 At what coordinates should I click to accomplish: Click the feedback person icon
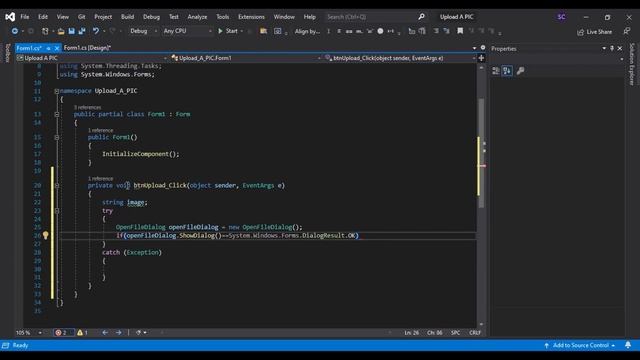coord(627,31)
